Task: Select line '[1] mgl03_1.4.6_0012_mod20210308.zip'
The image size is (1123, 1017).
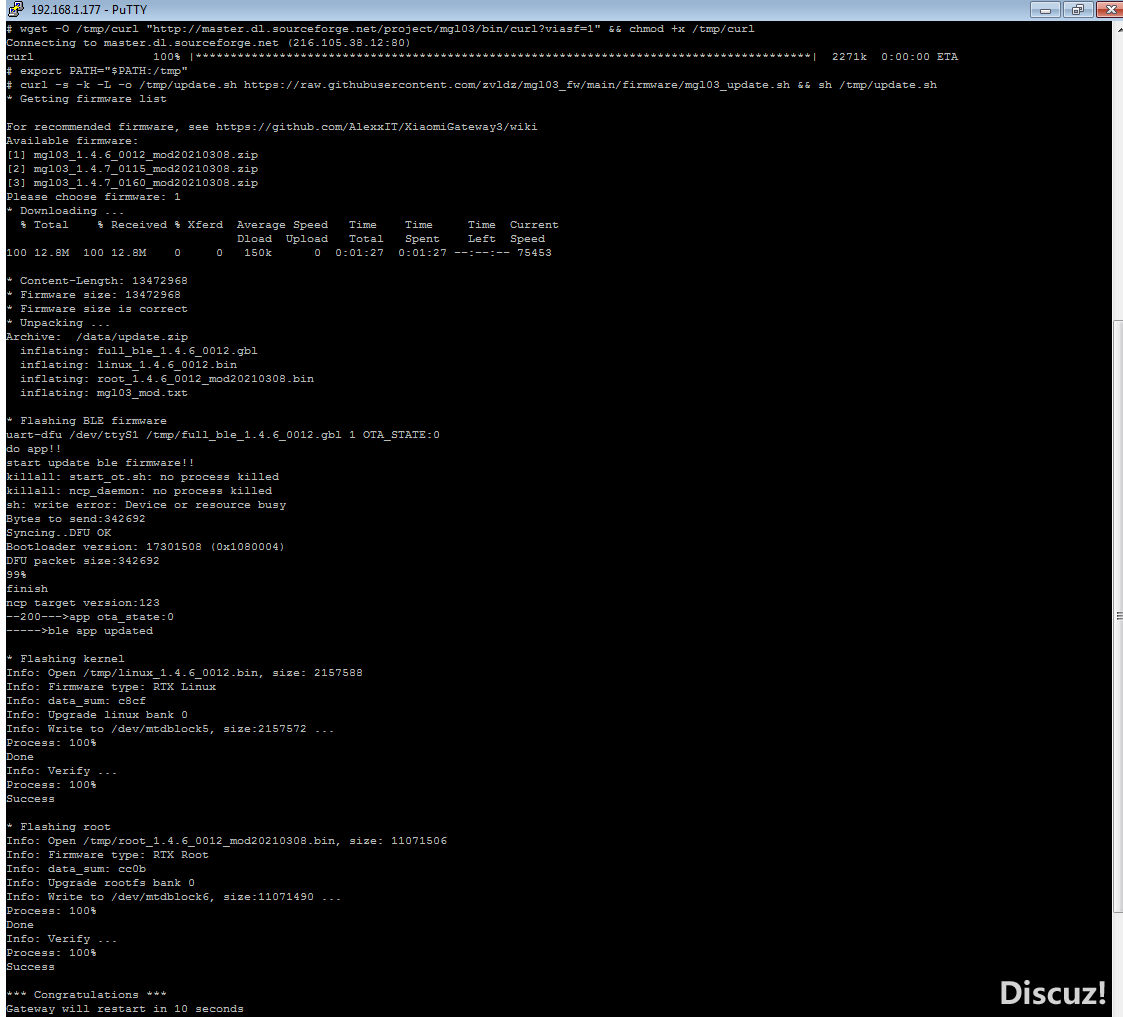Action: tap(132, 155)
